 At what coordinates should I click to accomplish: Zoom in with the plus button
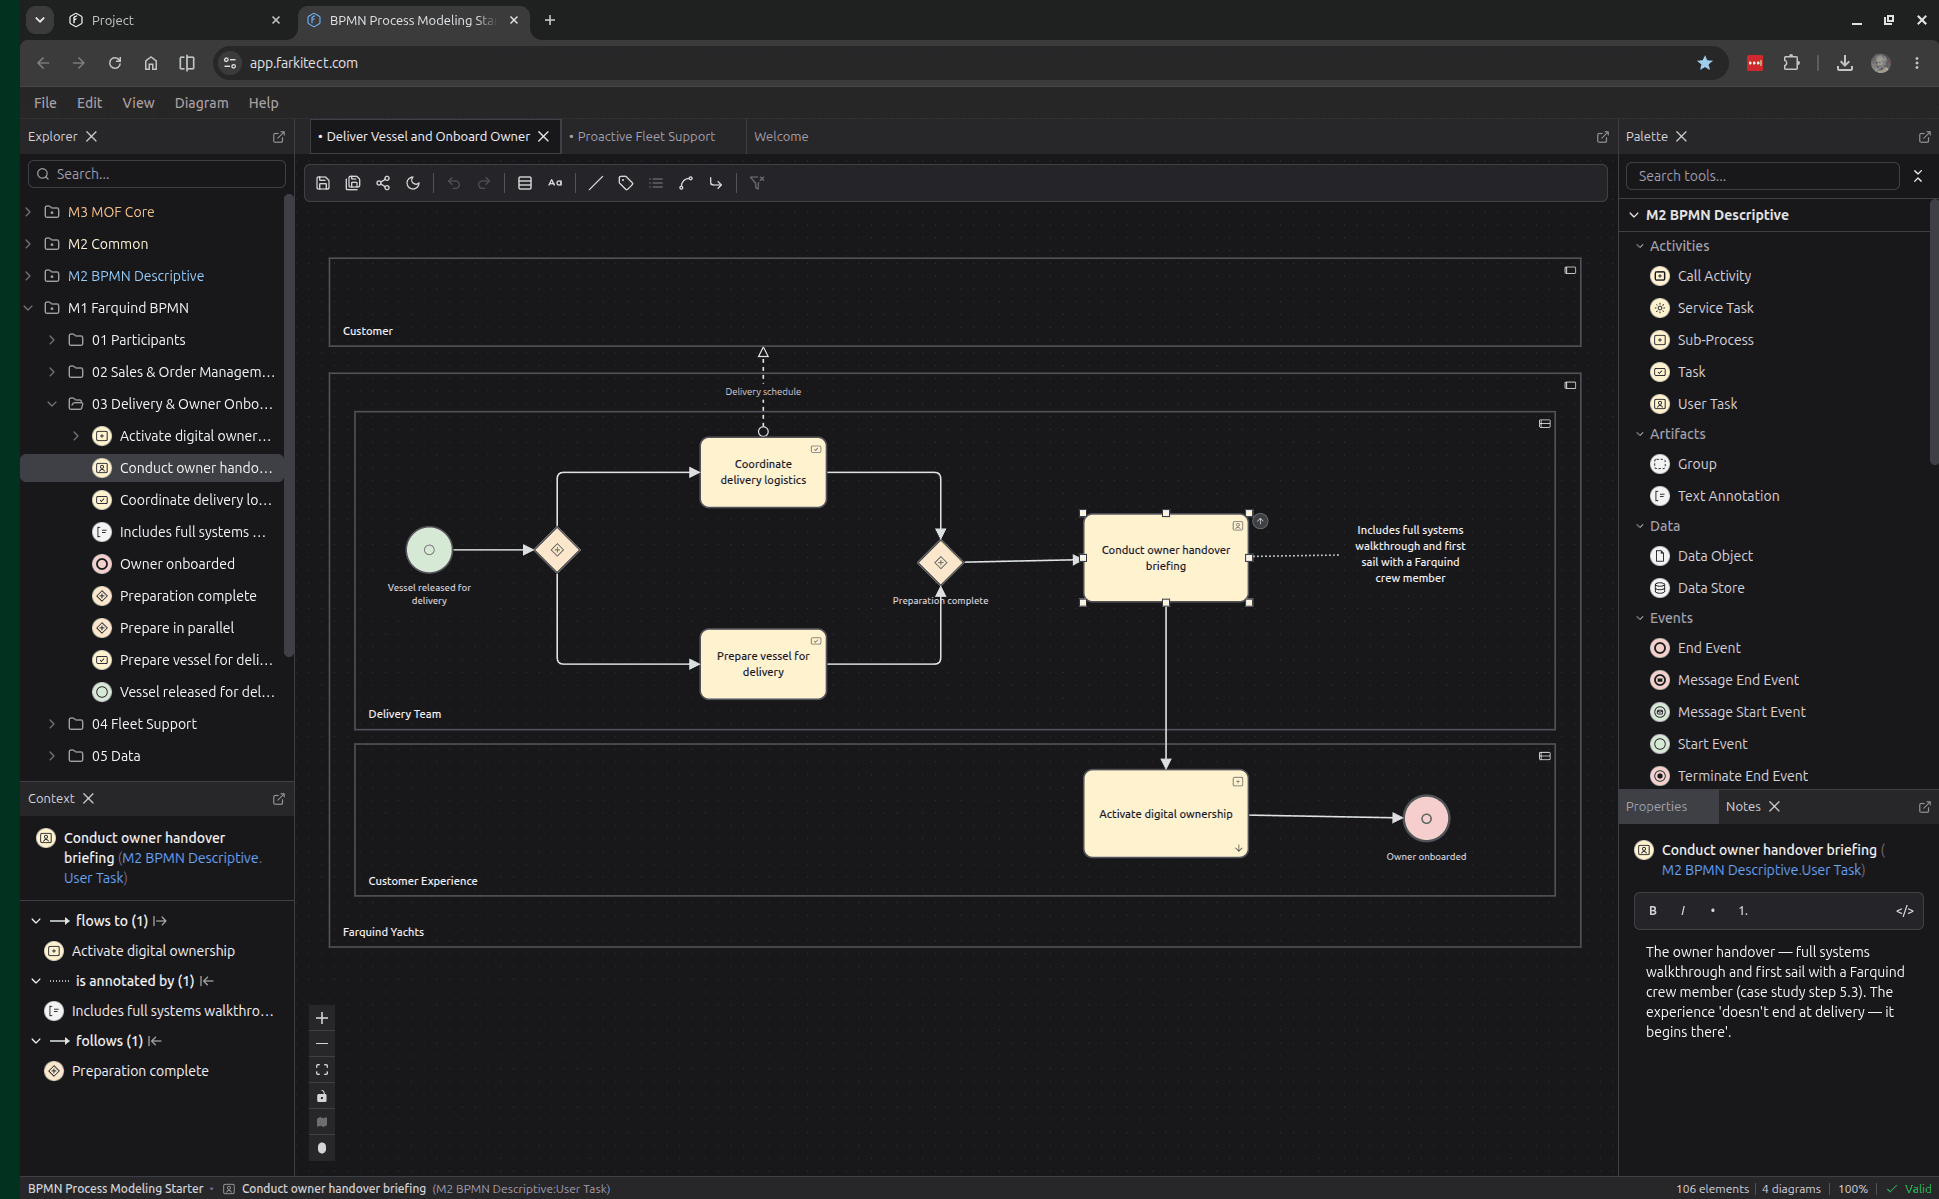[322, 1018]
